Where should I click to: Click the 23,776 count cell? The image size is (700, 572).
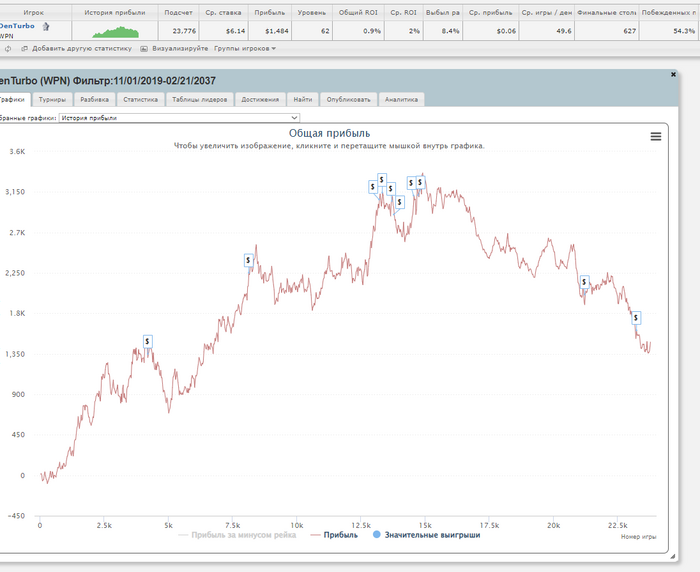click(178, 31)
